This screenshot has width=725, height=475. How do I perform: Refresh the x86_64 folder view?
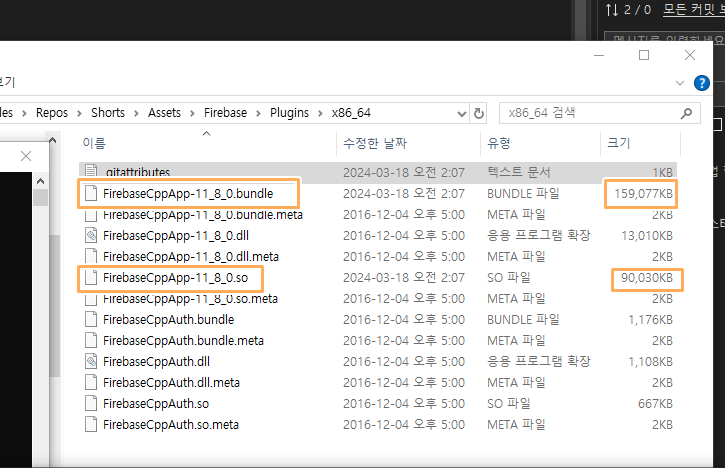tap(479, 113)
